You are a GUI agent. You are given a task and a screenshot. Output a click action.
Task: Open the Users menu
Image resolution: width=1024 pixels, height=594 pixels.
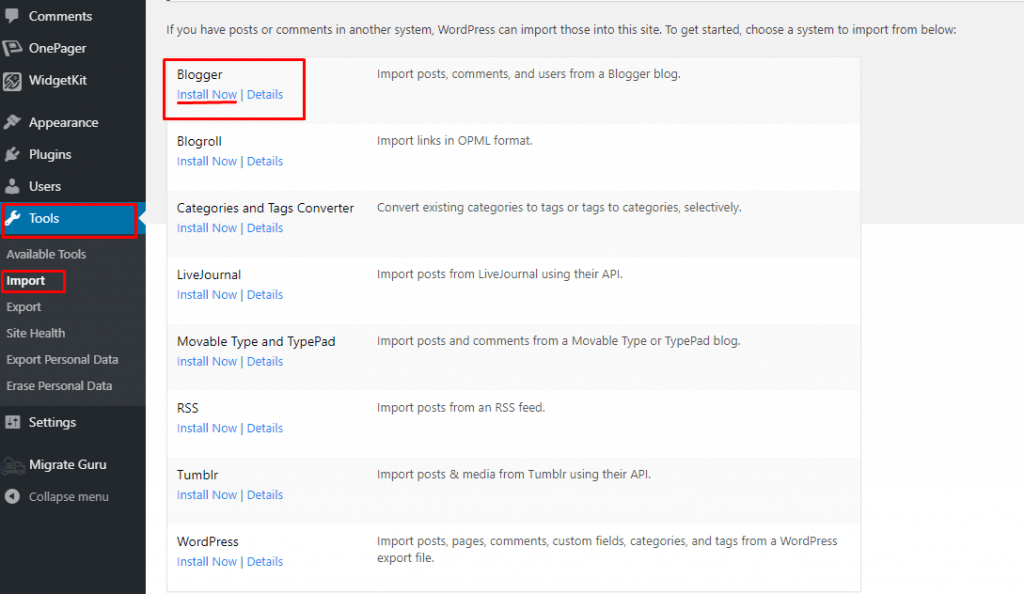pos(44,187)
